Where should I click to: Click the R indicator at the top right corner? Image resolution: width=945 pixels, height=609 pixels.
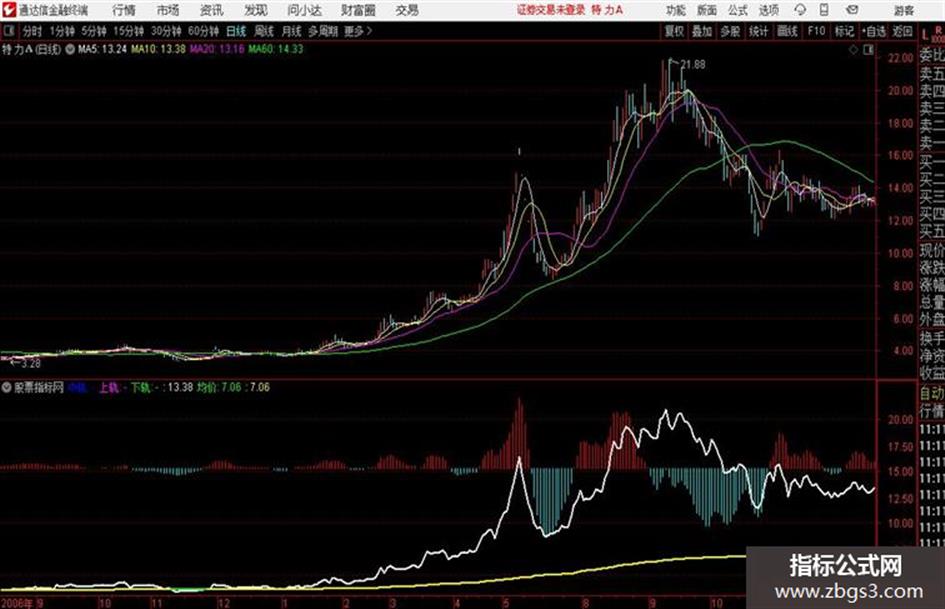tap(938, 30)
